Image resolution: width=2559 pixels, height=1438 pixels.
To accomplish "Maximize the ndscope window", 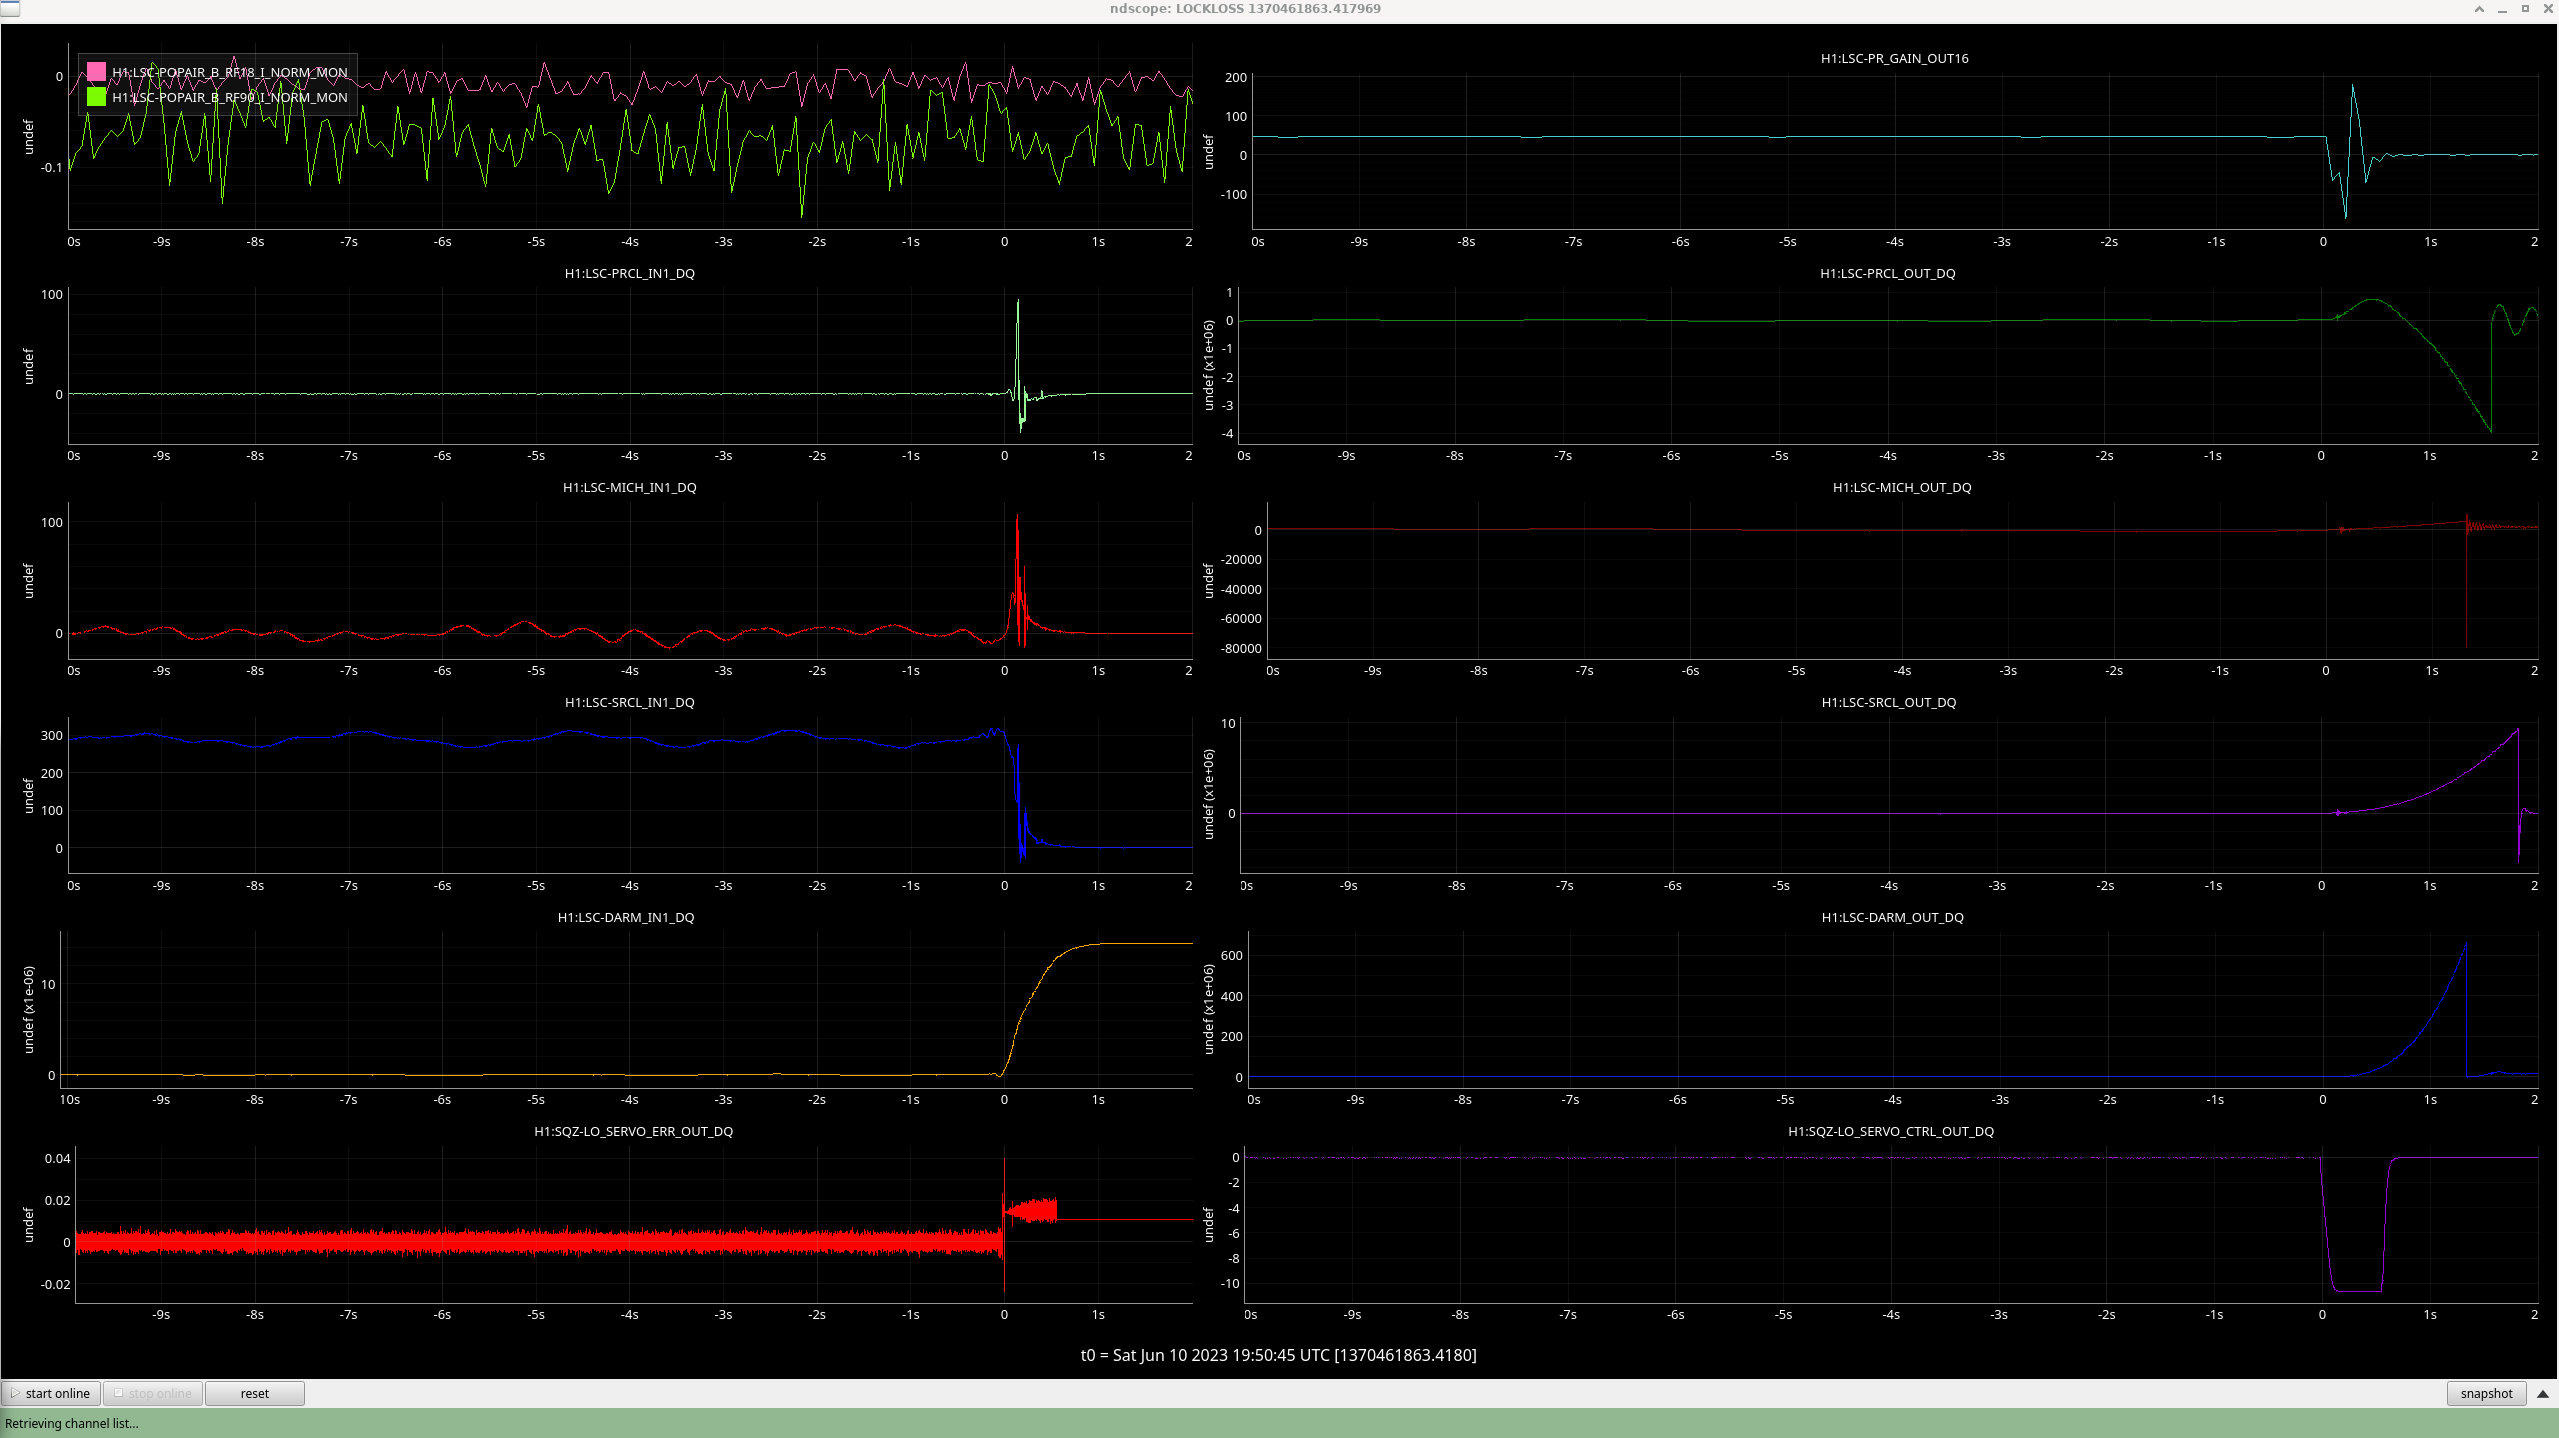I will point(2525,9).
